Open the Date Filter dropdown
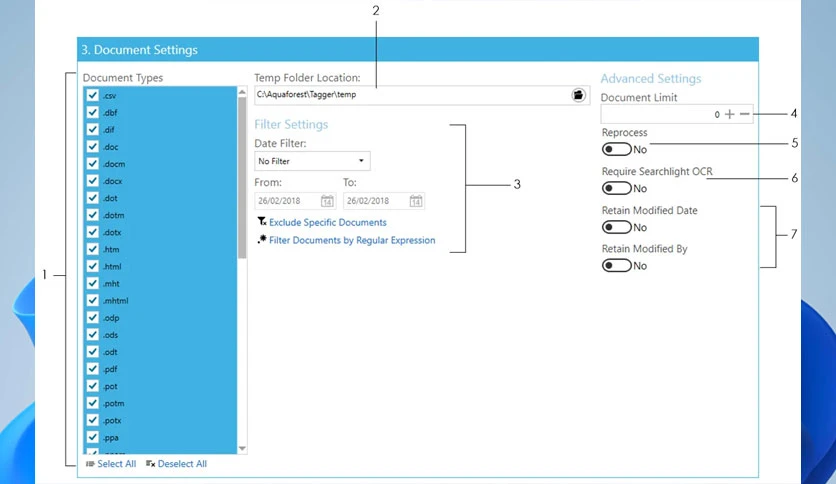Viewport: 836px width, 484px height. 312,161
